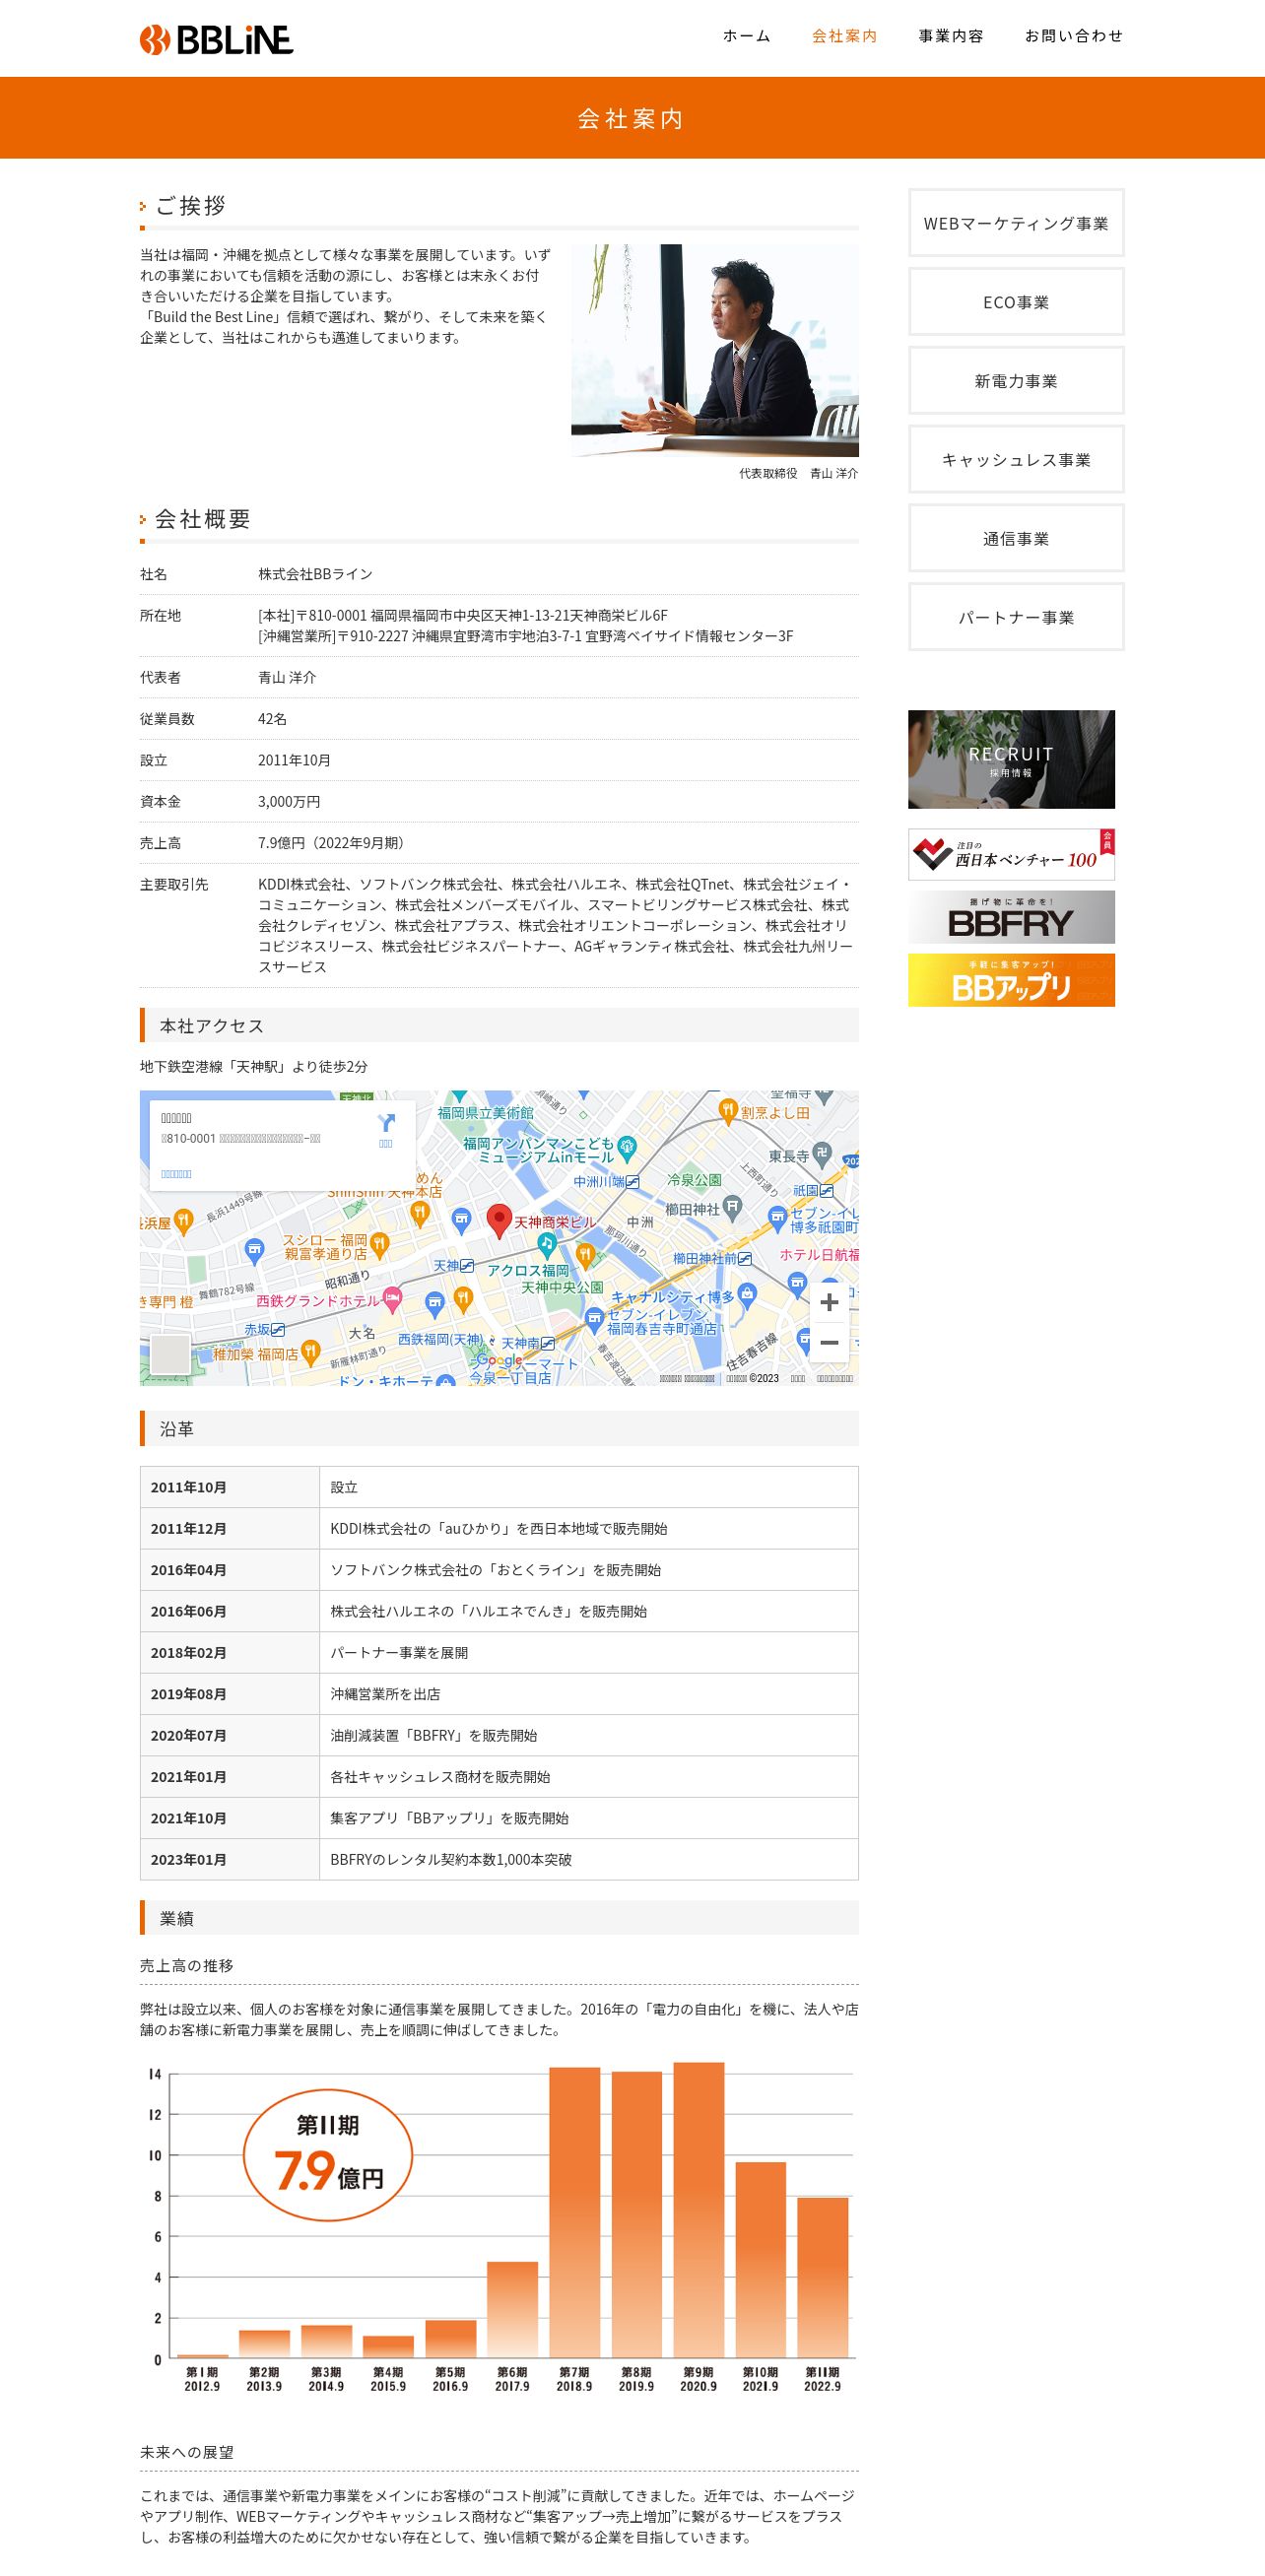
Task: Click the BBLINE logo
Action: [216, 40]
